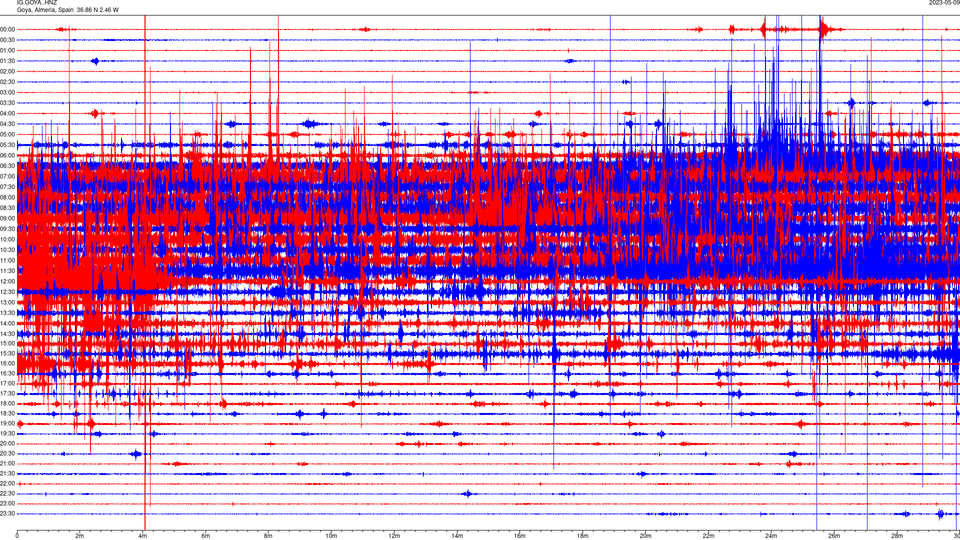Select the 01:00 trace time label
The width and height of the screenshot is (960, 540).
[8, 50]
